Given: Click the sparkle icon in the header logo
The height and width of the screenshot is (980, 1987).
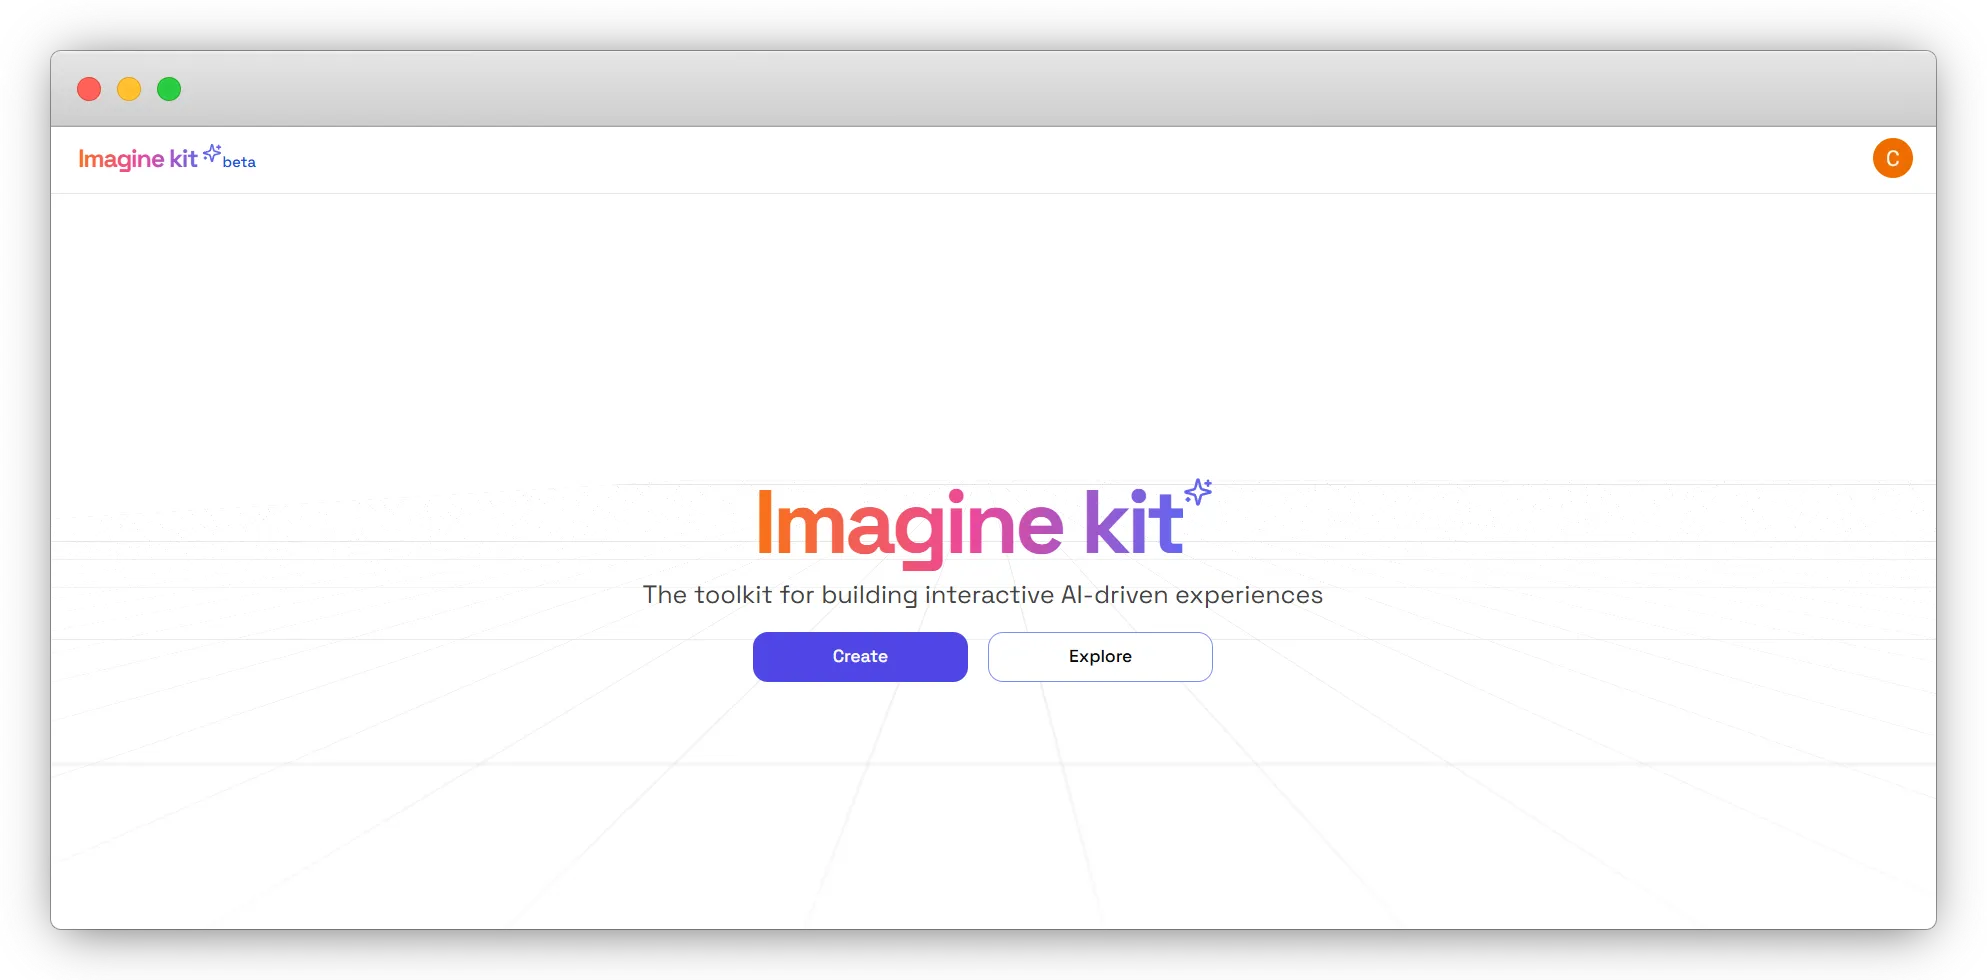Looking at the screenshot, I should tap(212, 151).
